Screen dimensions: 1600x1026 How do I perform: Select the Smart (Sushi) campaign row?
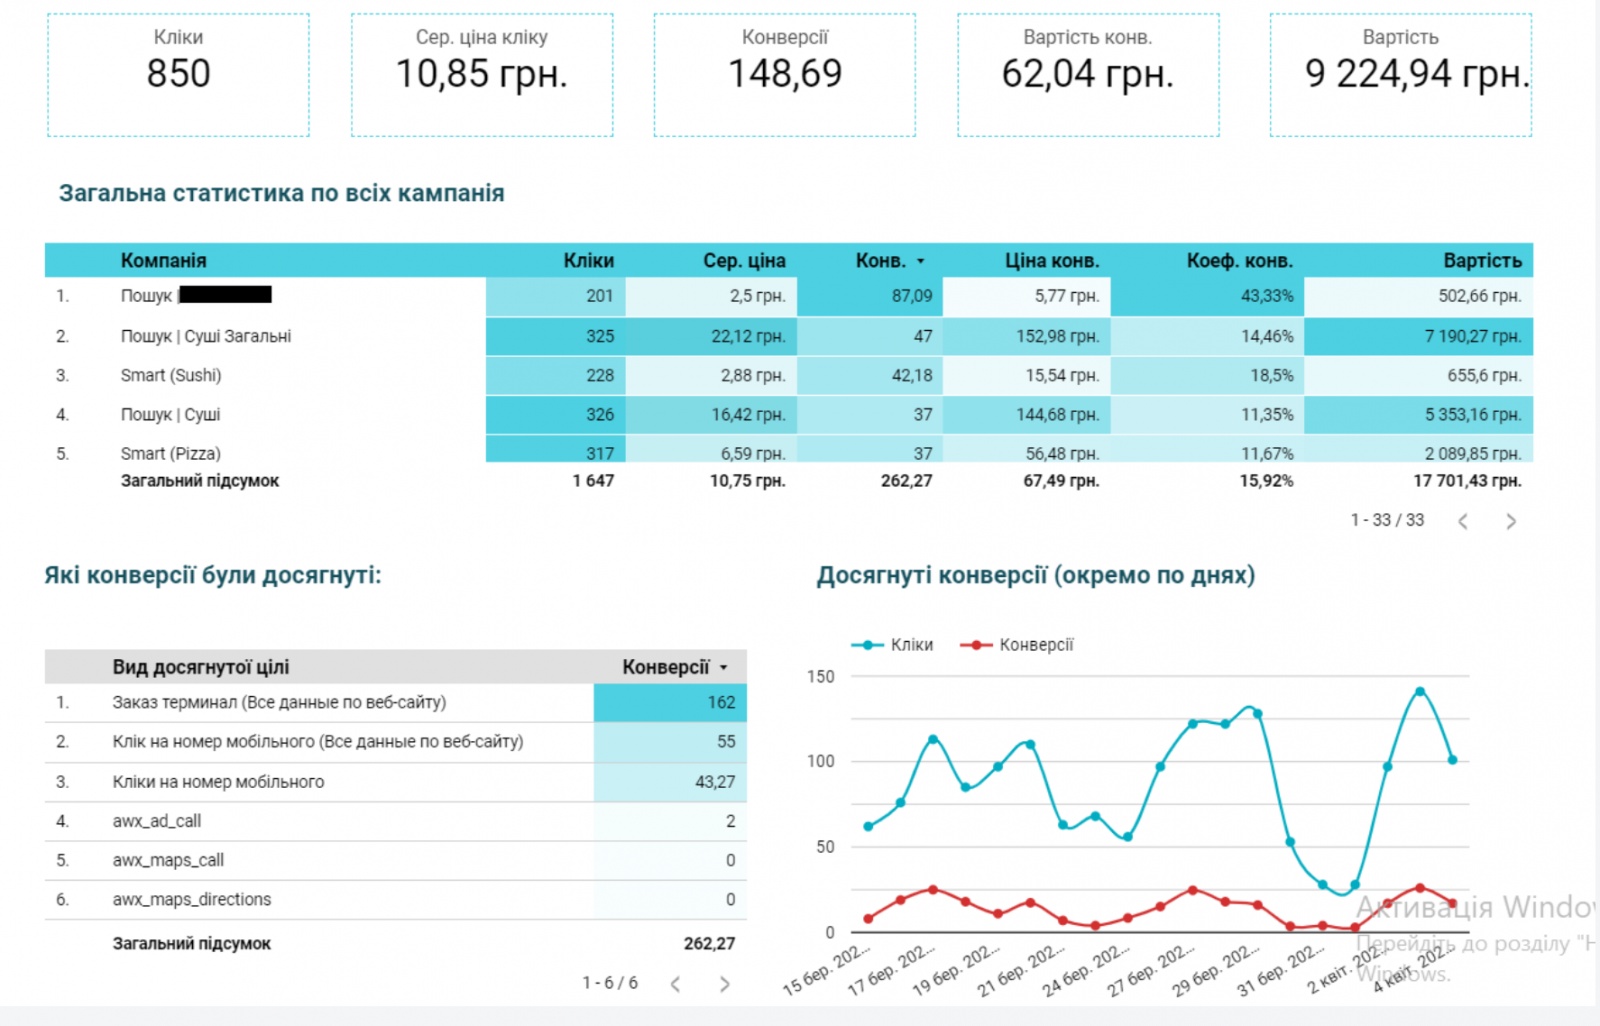point(171,376)
